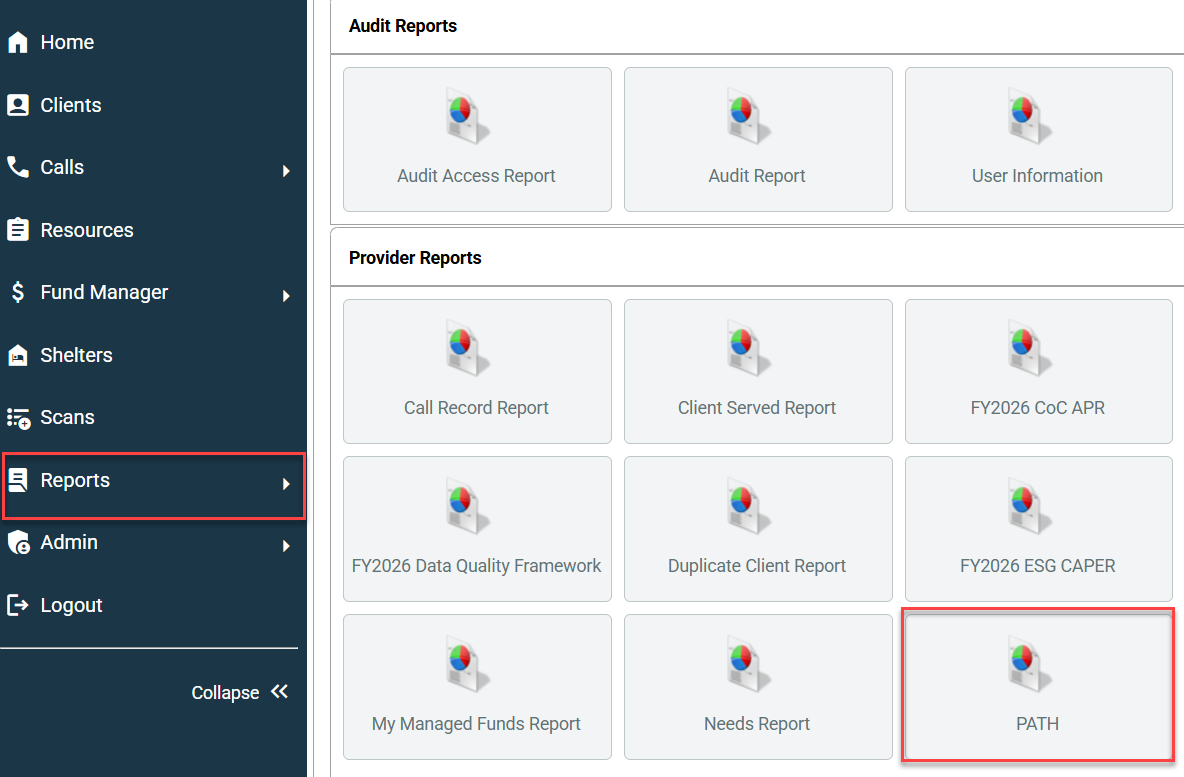Screen dimensions: 1184x777
Task: Click the Home icon in sidebar
Action: point(18,43)
